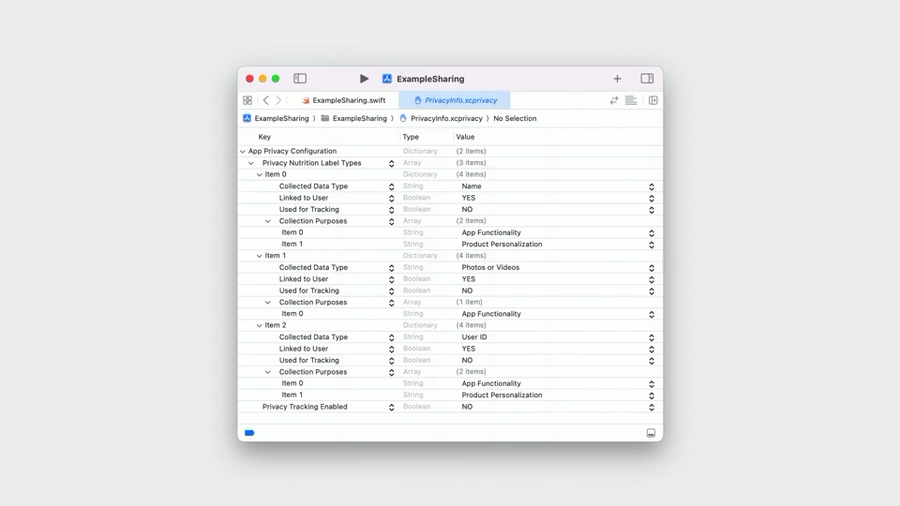Collapse Privacy Nutrition Label Types array
Screen dimensions: 900x506
point(251,163)
